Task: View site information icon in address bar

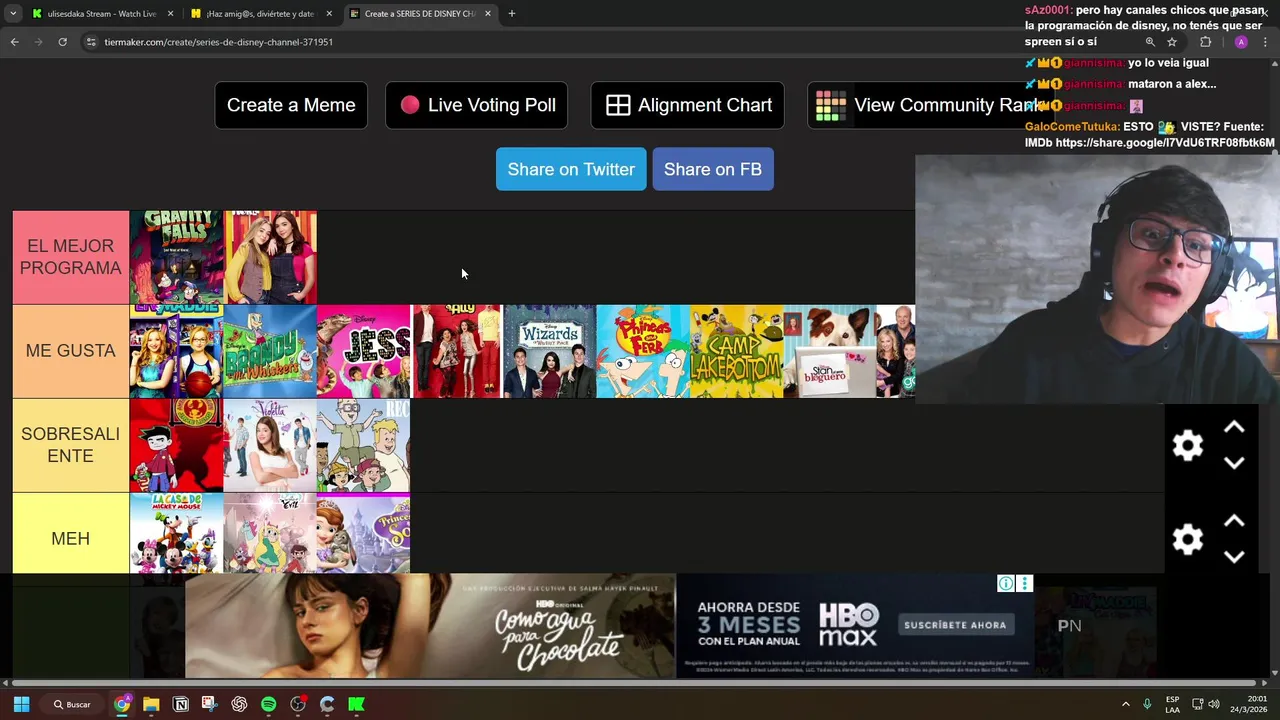Action: point(91,42)
